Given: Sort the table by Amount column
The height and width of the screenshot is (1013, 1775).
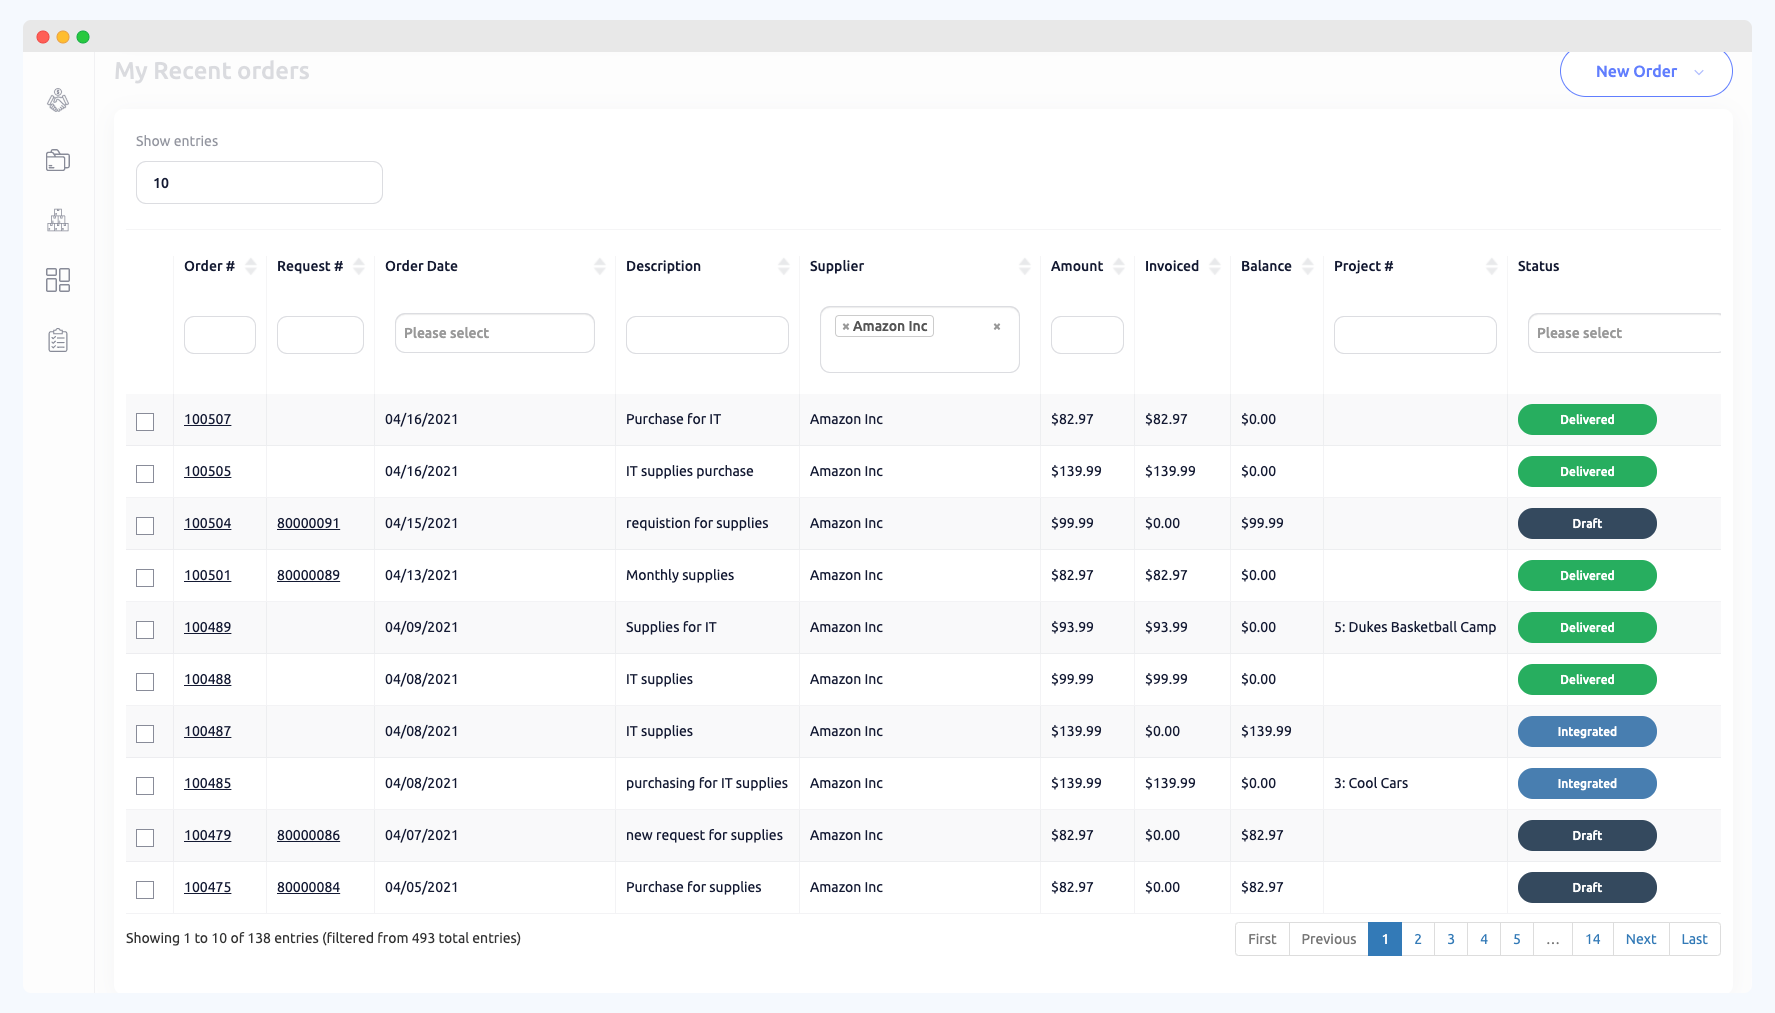Looking at the screenshot, I should (1117, 266).
